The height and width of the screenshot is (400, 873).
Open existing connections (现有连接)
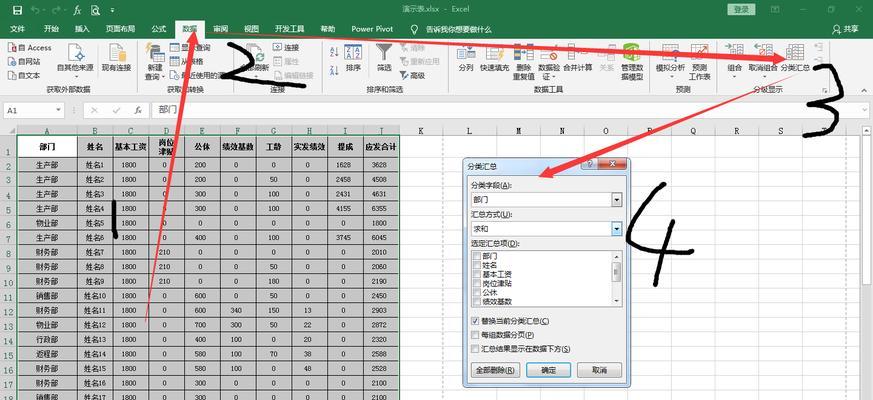116,58
